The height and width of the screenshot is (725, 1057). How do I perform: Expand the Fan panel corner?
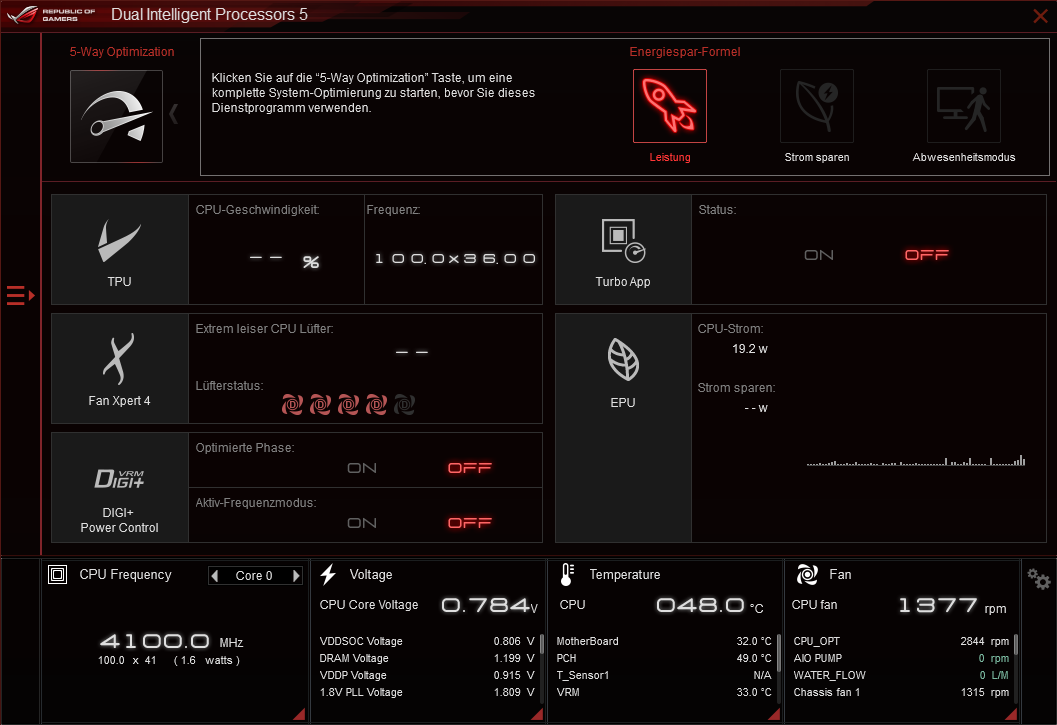pos(1011,714)
